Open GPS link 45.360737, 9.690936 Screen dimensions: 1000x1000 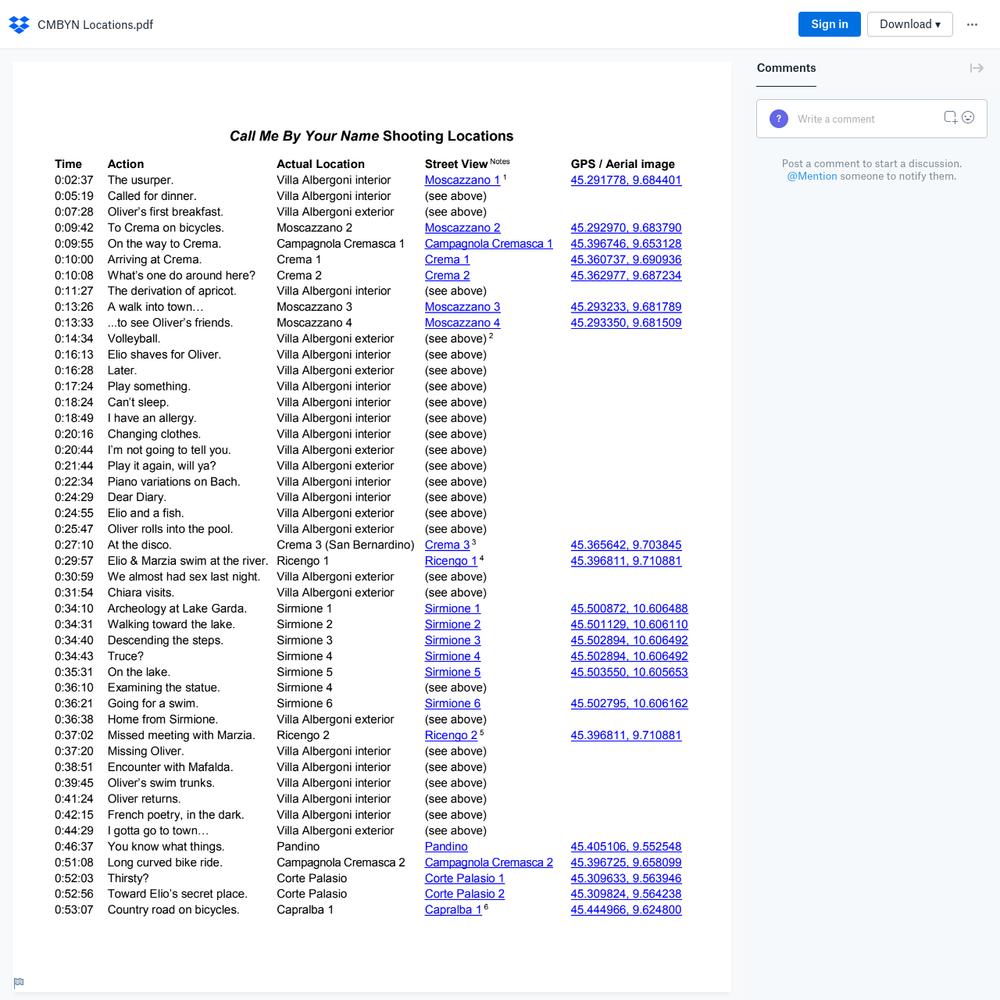tap(626, 260)
